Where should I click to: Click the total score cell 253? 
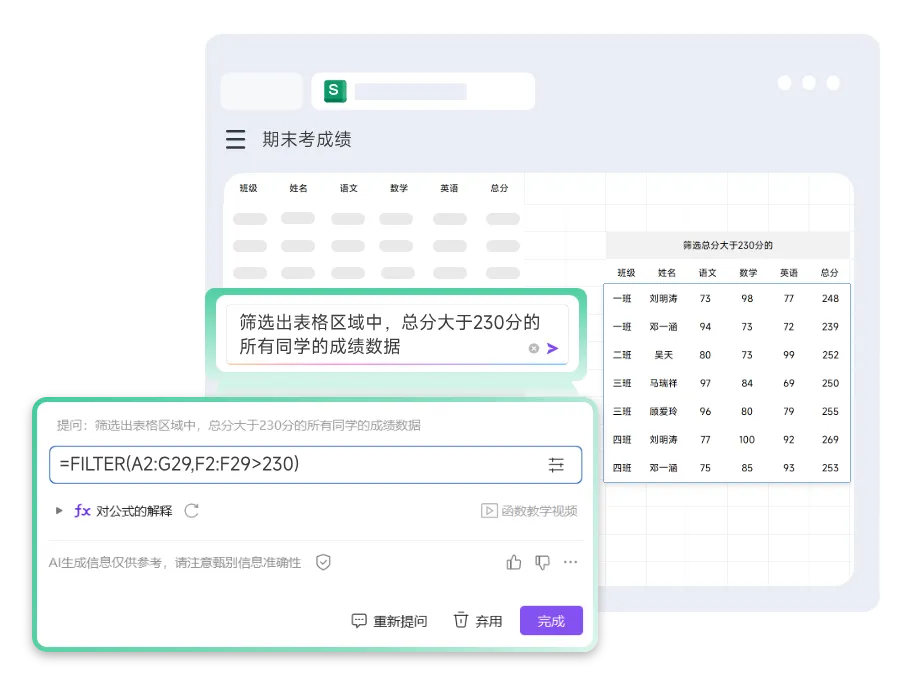[830, 468]
